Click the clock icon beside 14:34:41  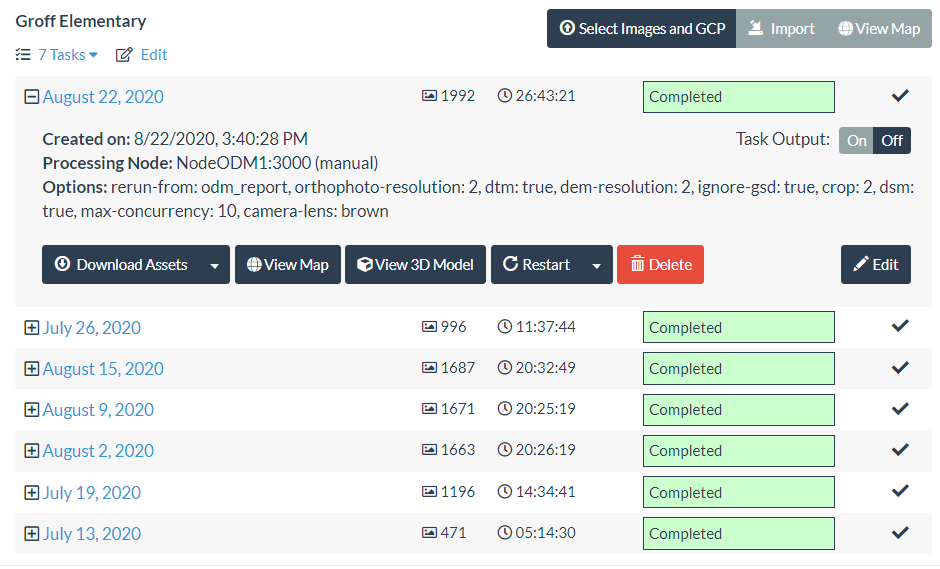(x=504, y=492)
